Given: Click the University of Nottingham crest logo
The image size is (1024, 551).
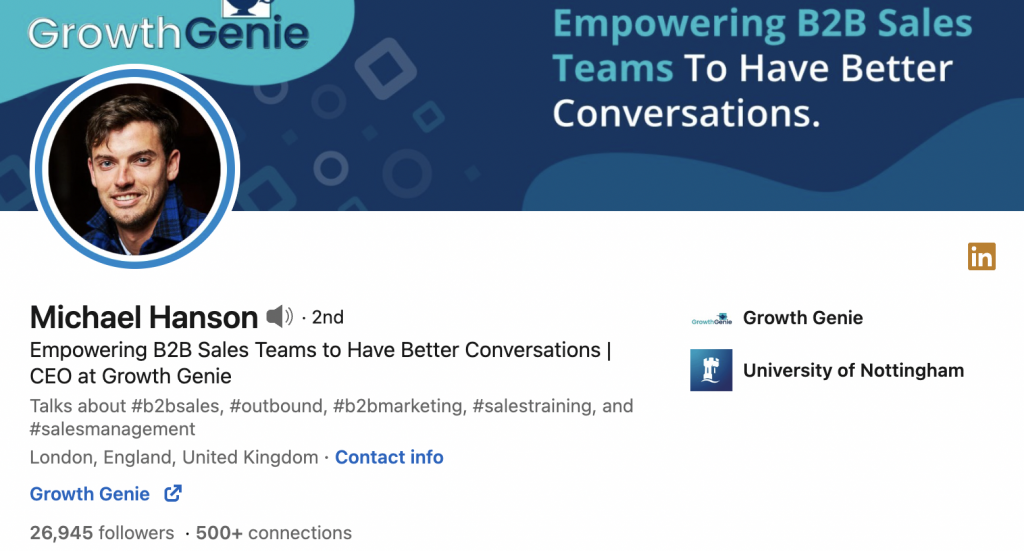Looking at the screenshot, I should [711, 370].
